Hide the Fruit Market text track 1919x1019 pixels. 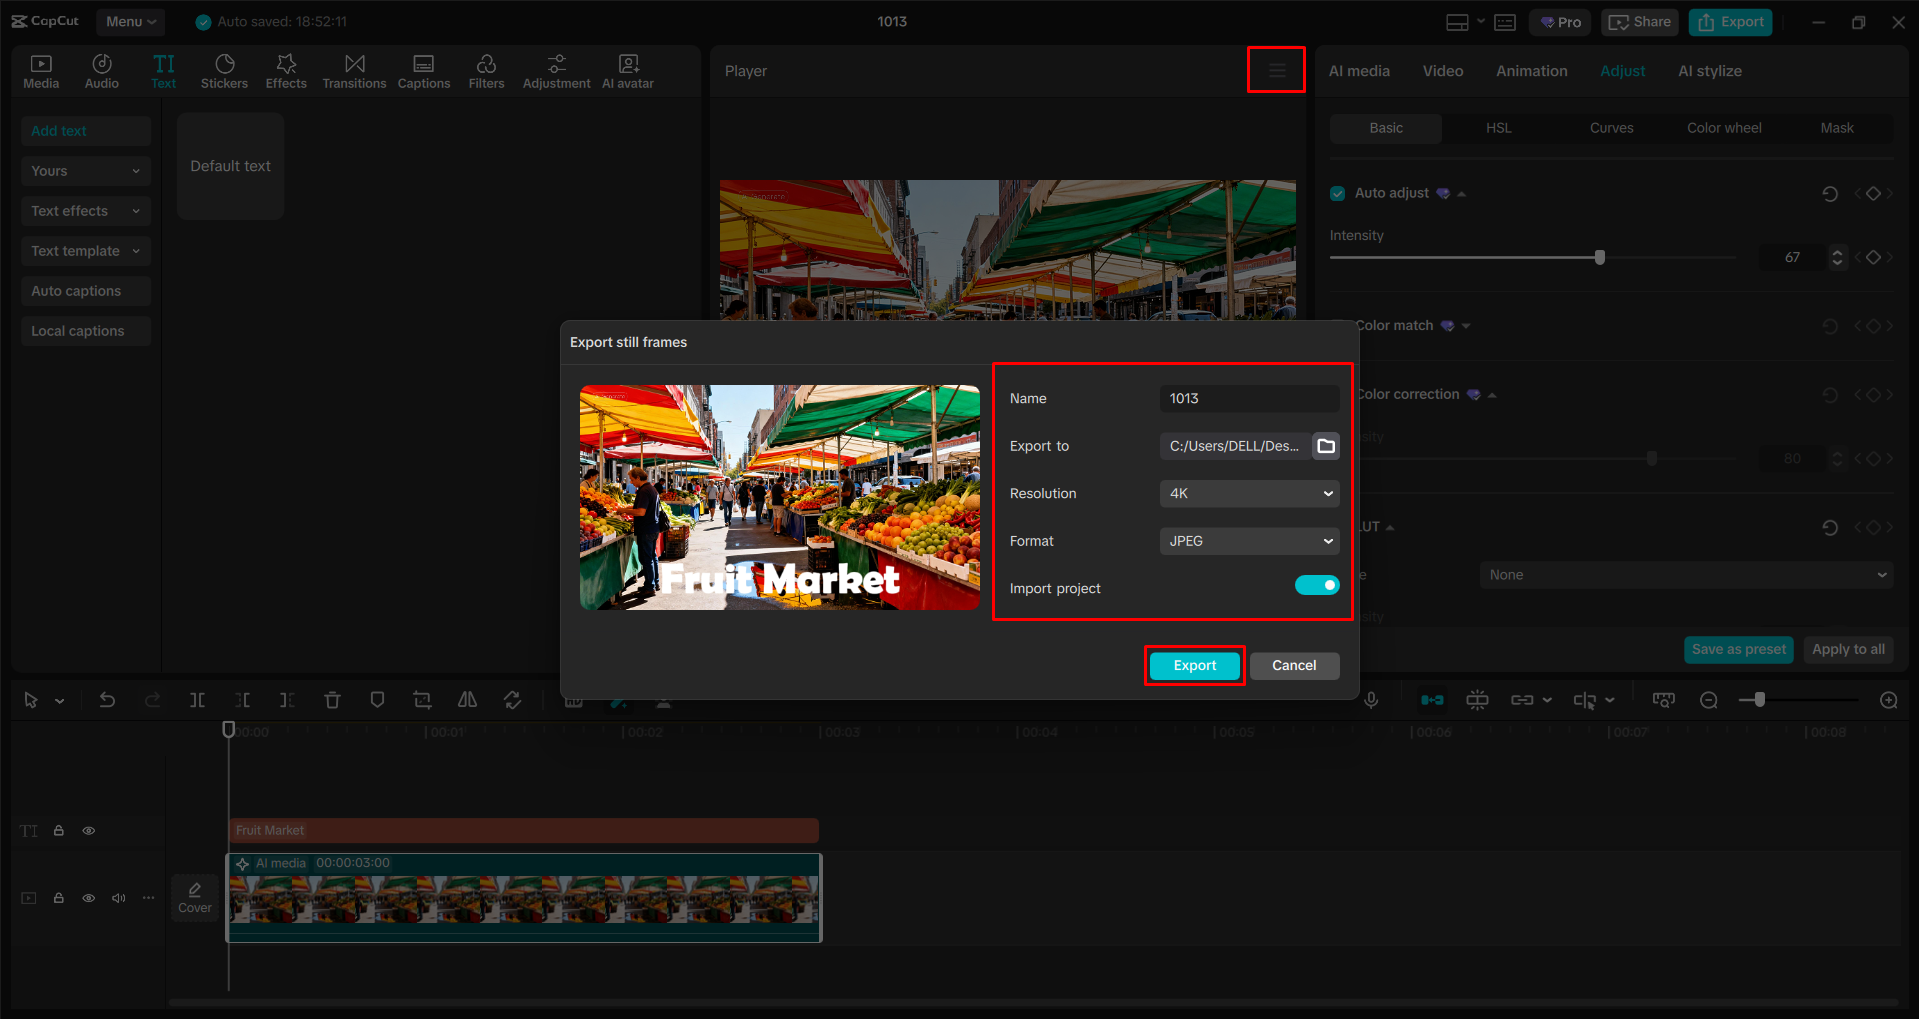coord(88,830)
